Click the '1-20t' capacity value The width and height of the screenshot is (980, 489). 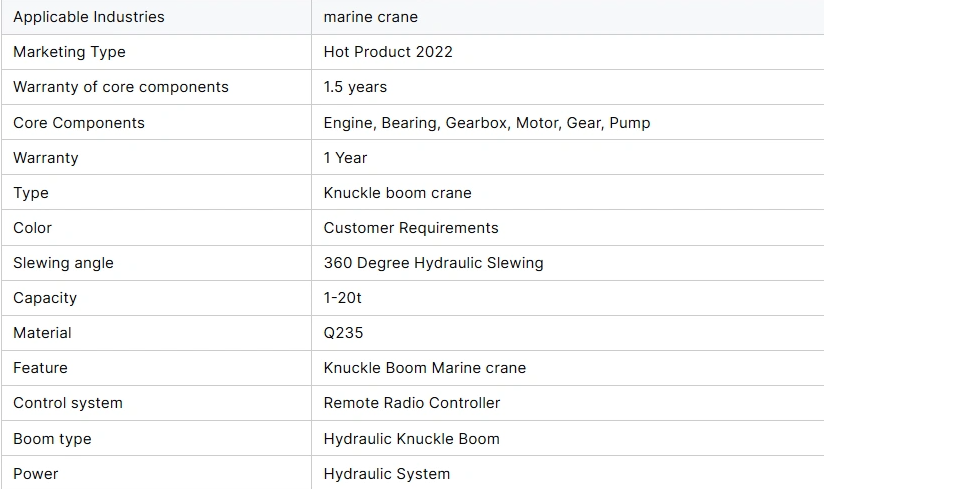point(343,298)
